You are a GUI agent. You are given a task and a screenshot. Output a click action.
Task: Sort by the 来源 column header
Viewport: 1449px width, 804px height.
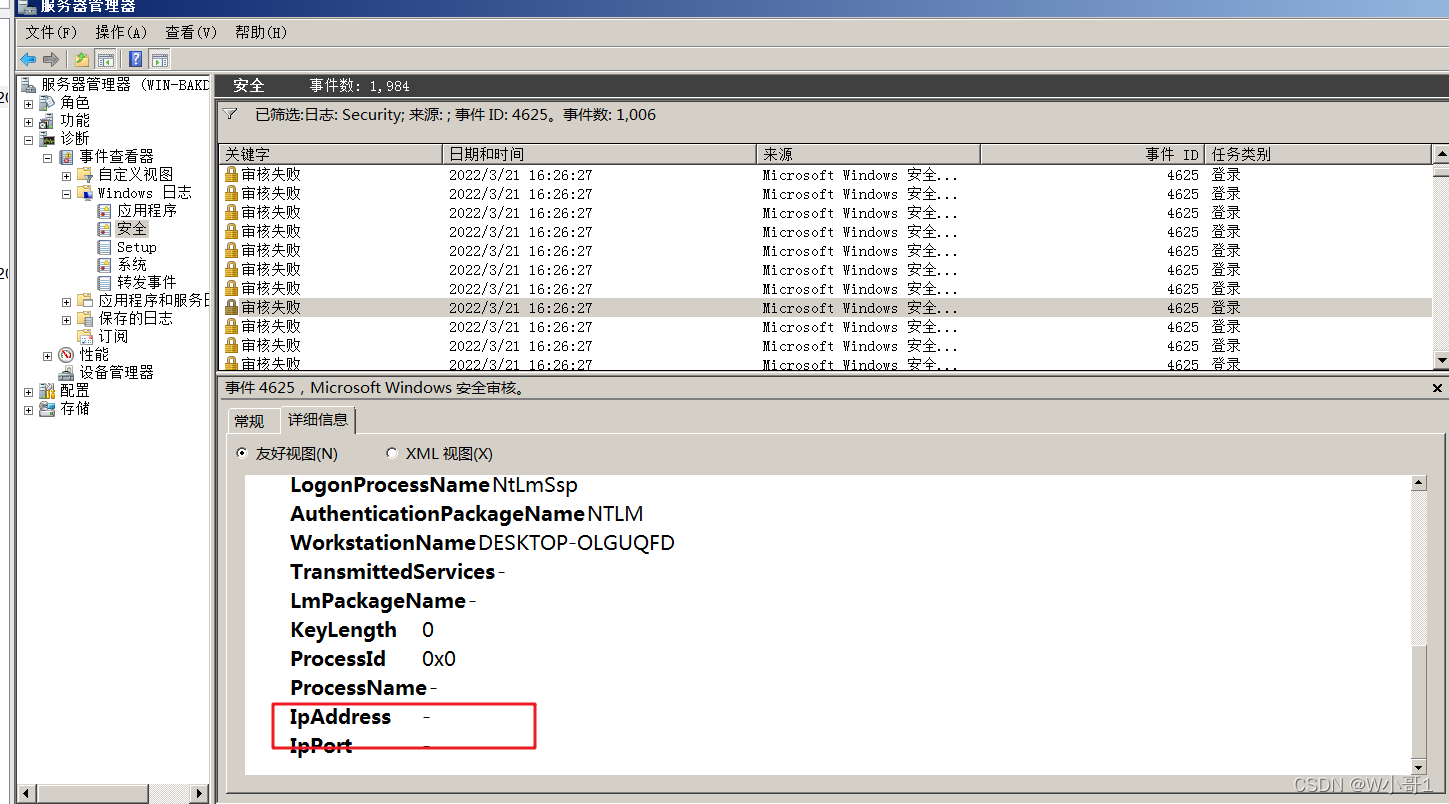pos(868,154)
